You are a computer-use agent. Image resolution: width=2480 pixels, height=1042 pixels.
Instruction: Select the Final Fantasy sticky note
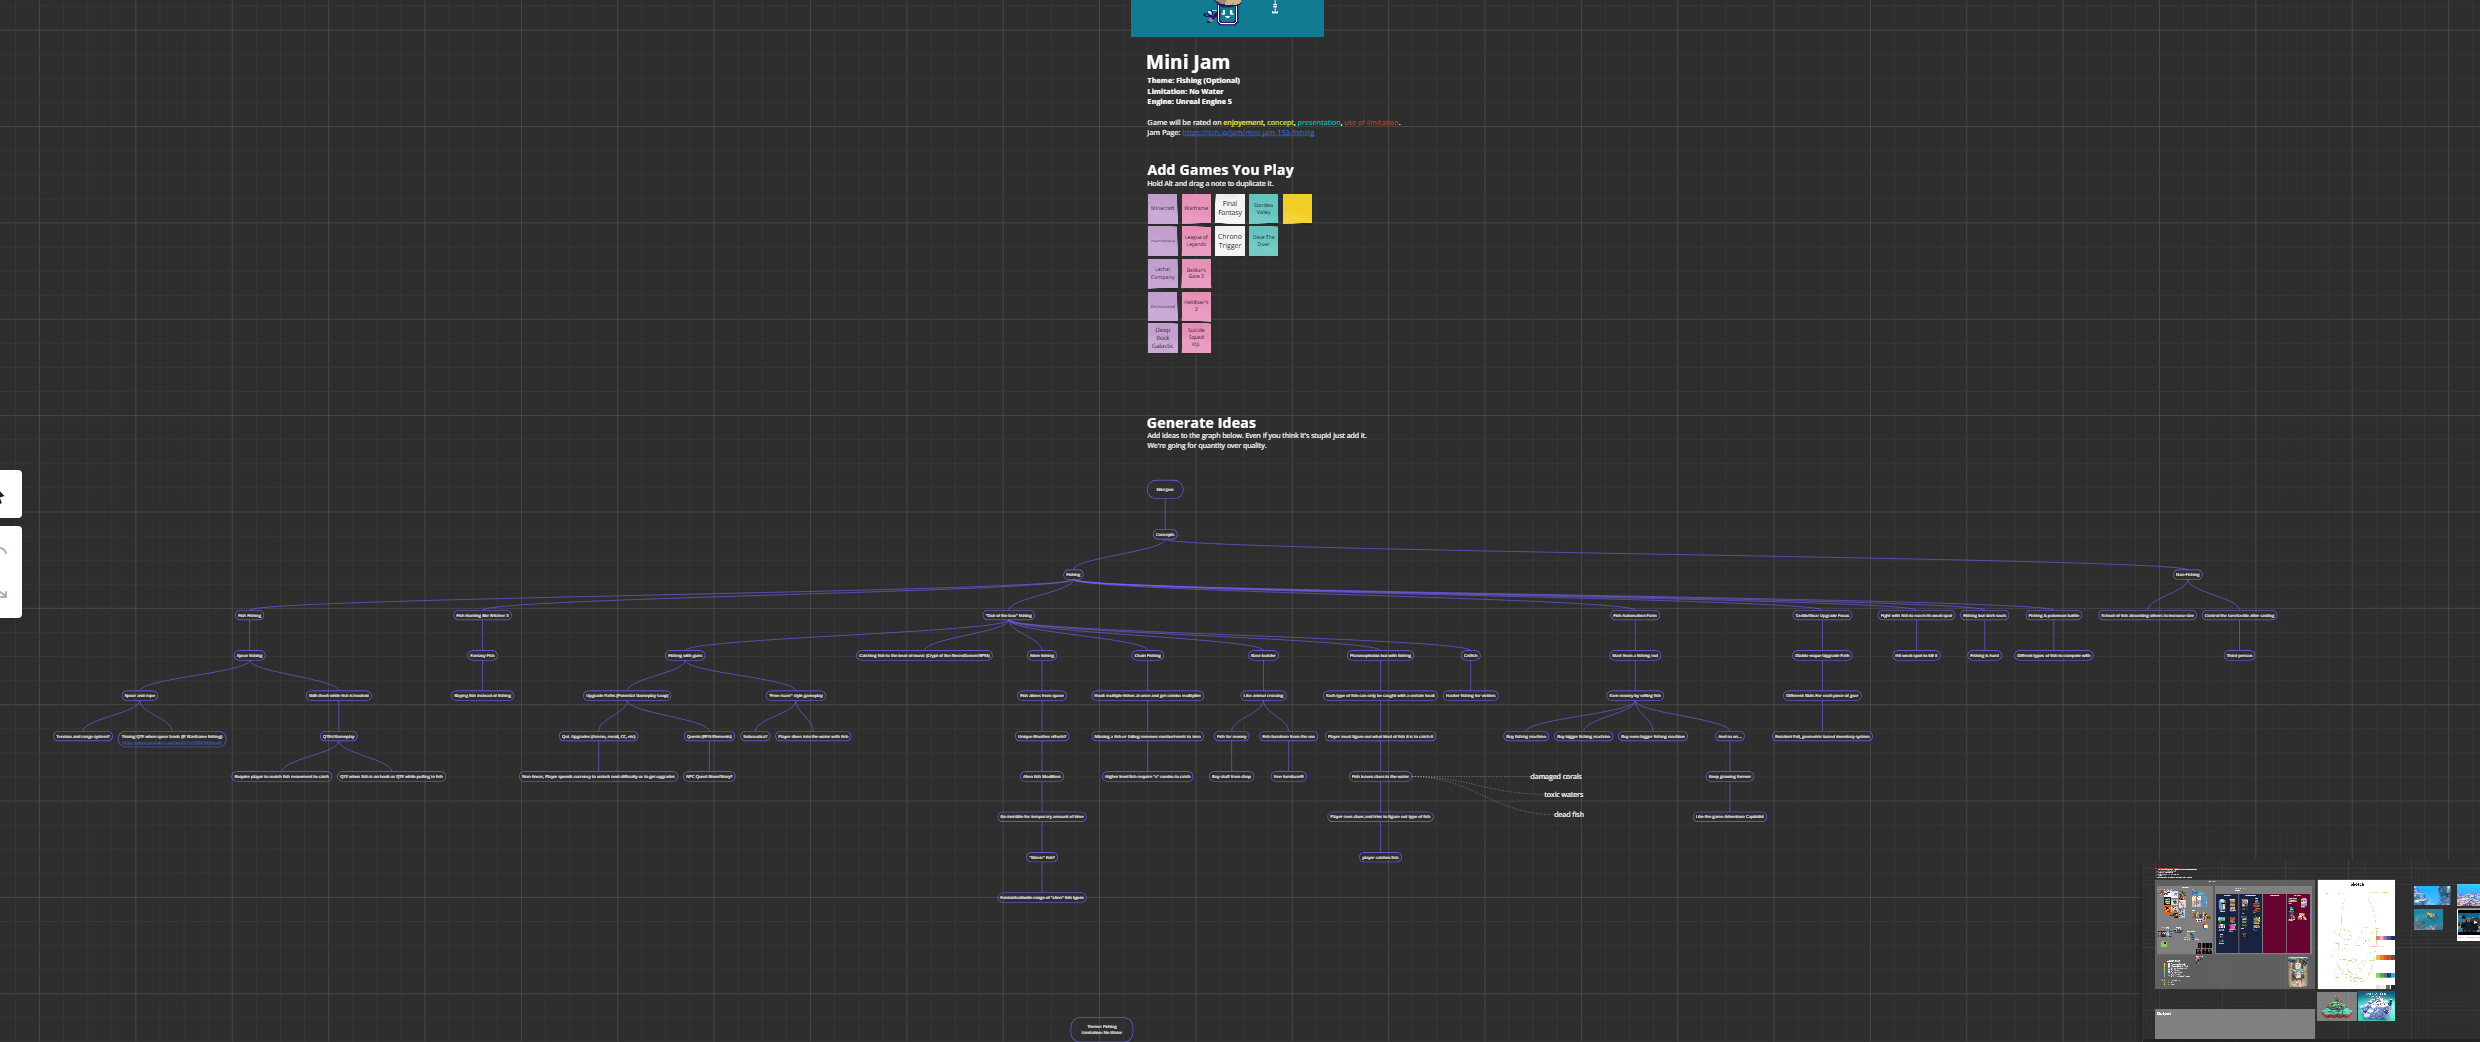1230,209
